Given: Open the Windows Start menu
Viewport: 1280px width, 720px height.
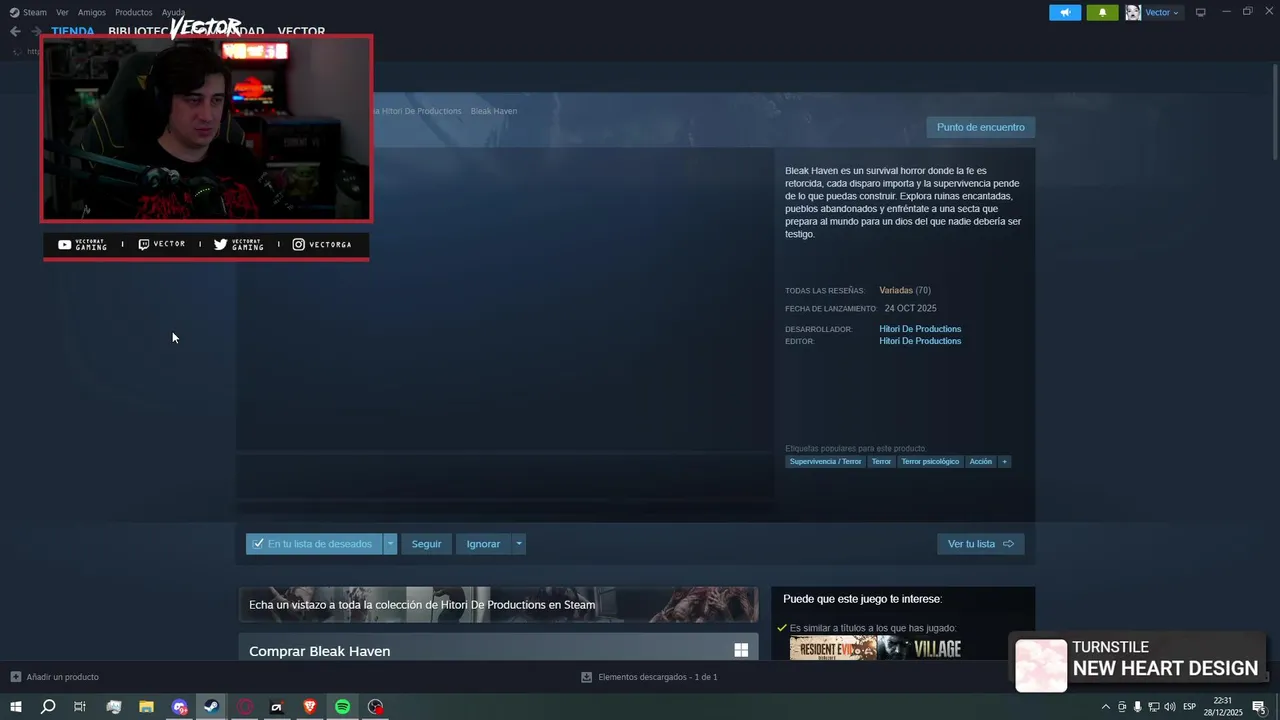Looking at the screenshot, I should tap(15, 707).
